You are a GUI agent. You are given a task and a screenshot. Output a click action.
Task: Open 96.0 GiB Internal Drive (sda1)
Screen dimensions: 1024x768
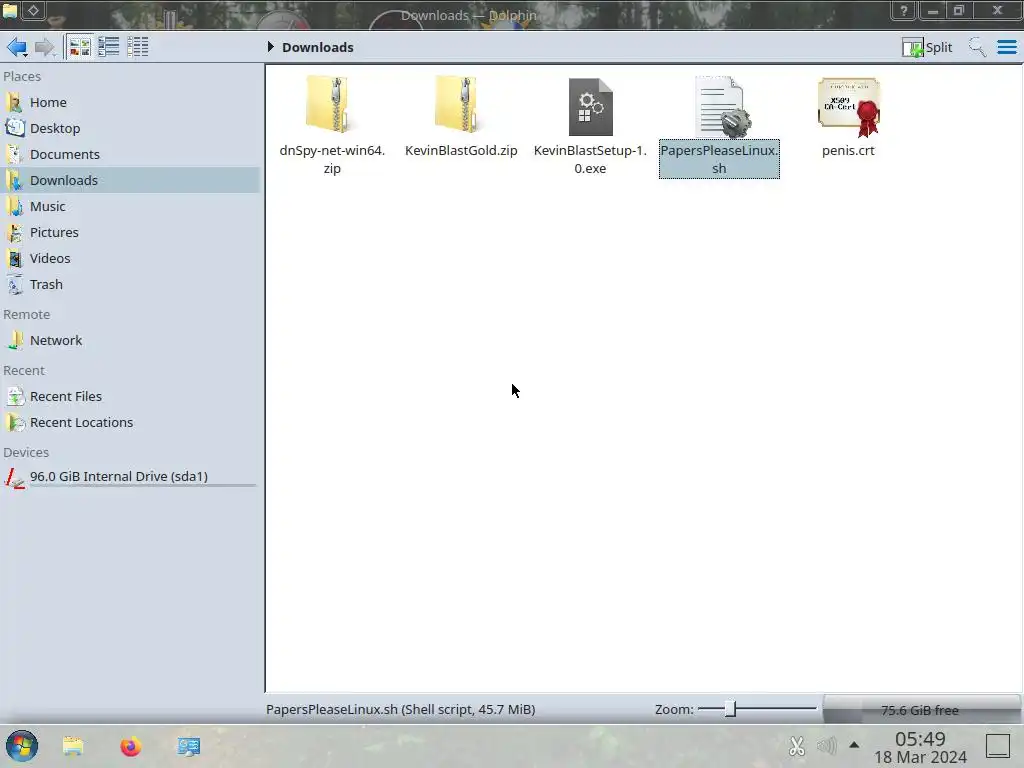pos(131,477)
